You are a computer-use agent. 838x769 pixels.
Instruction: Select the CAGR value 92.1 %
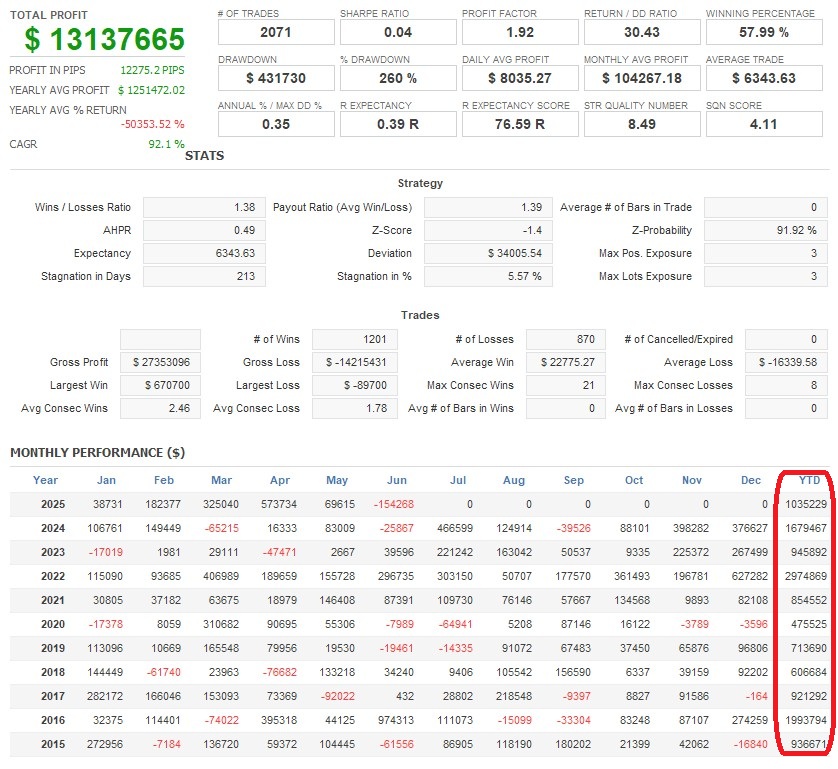point(166,144)
